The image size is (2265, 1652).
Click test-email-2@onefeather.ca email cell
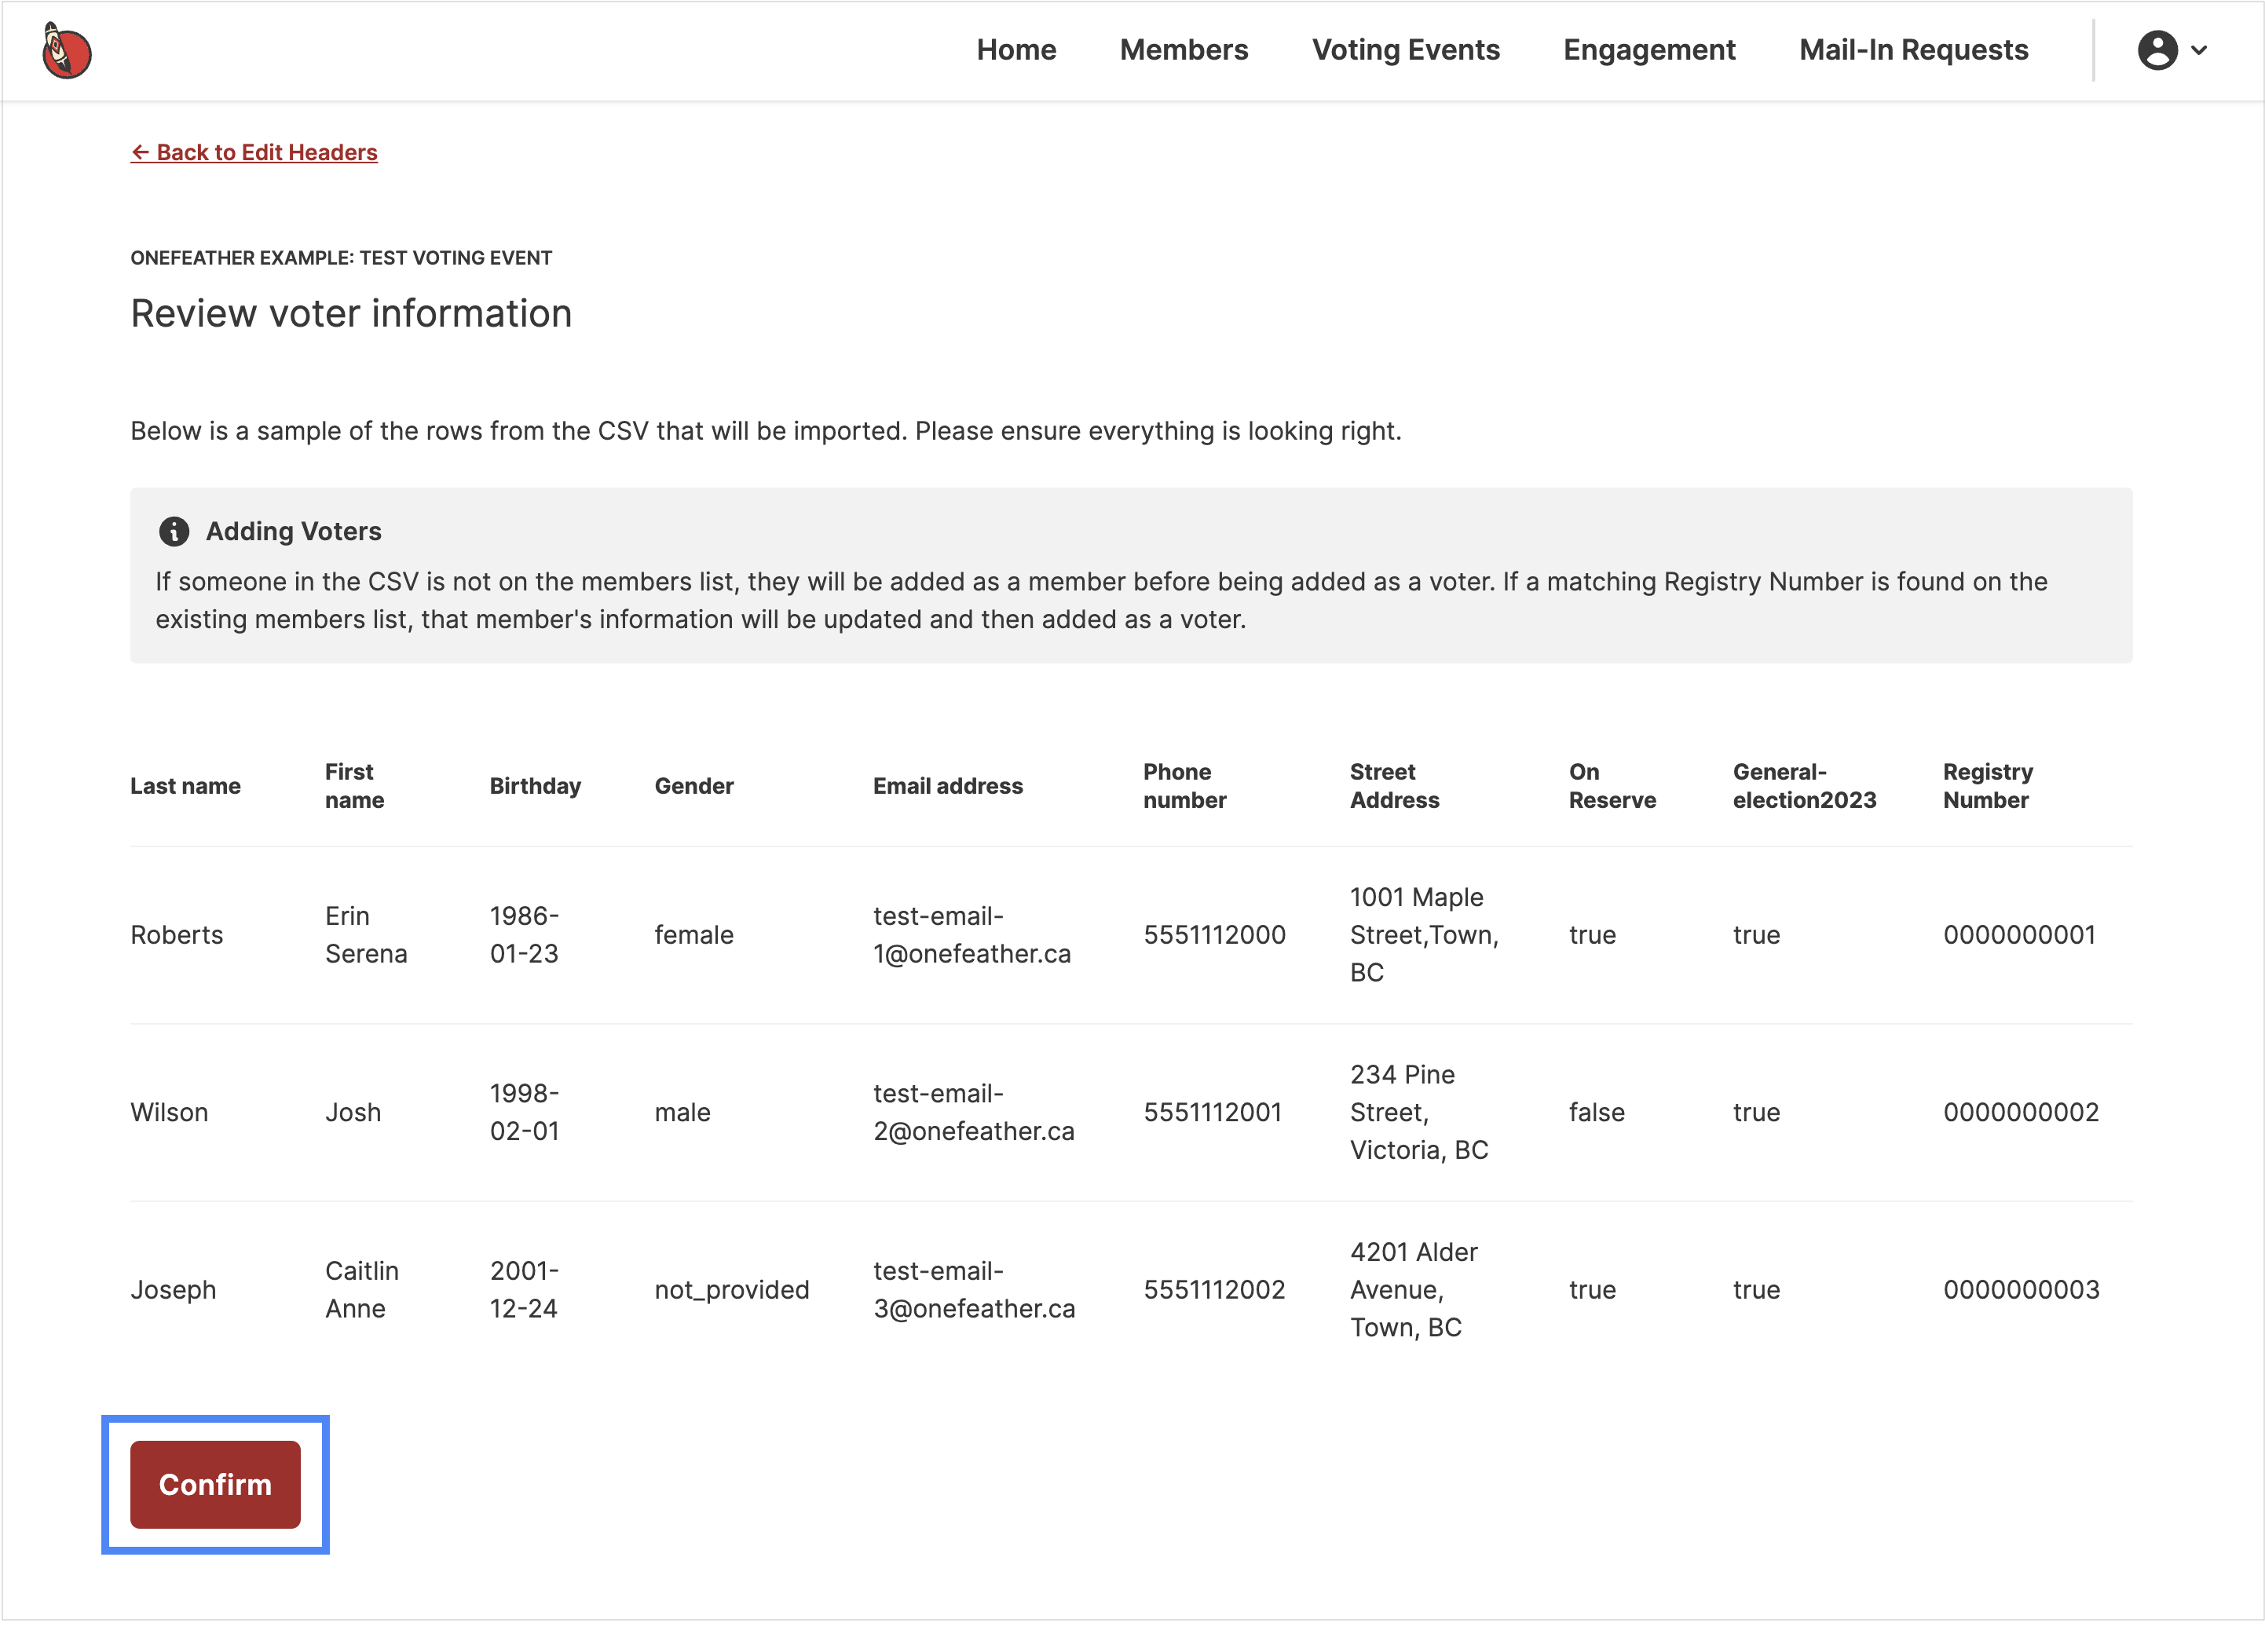972,1112
